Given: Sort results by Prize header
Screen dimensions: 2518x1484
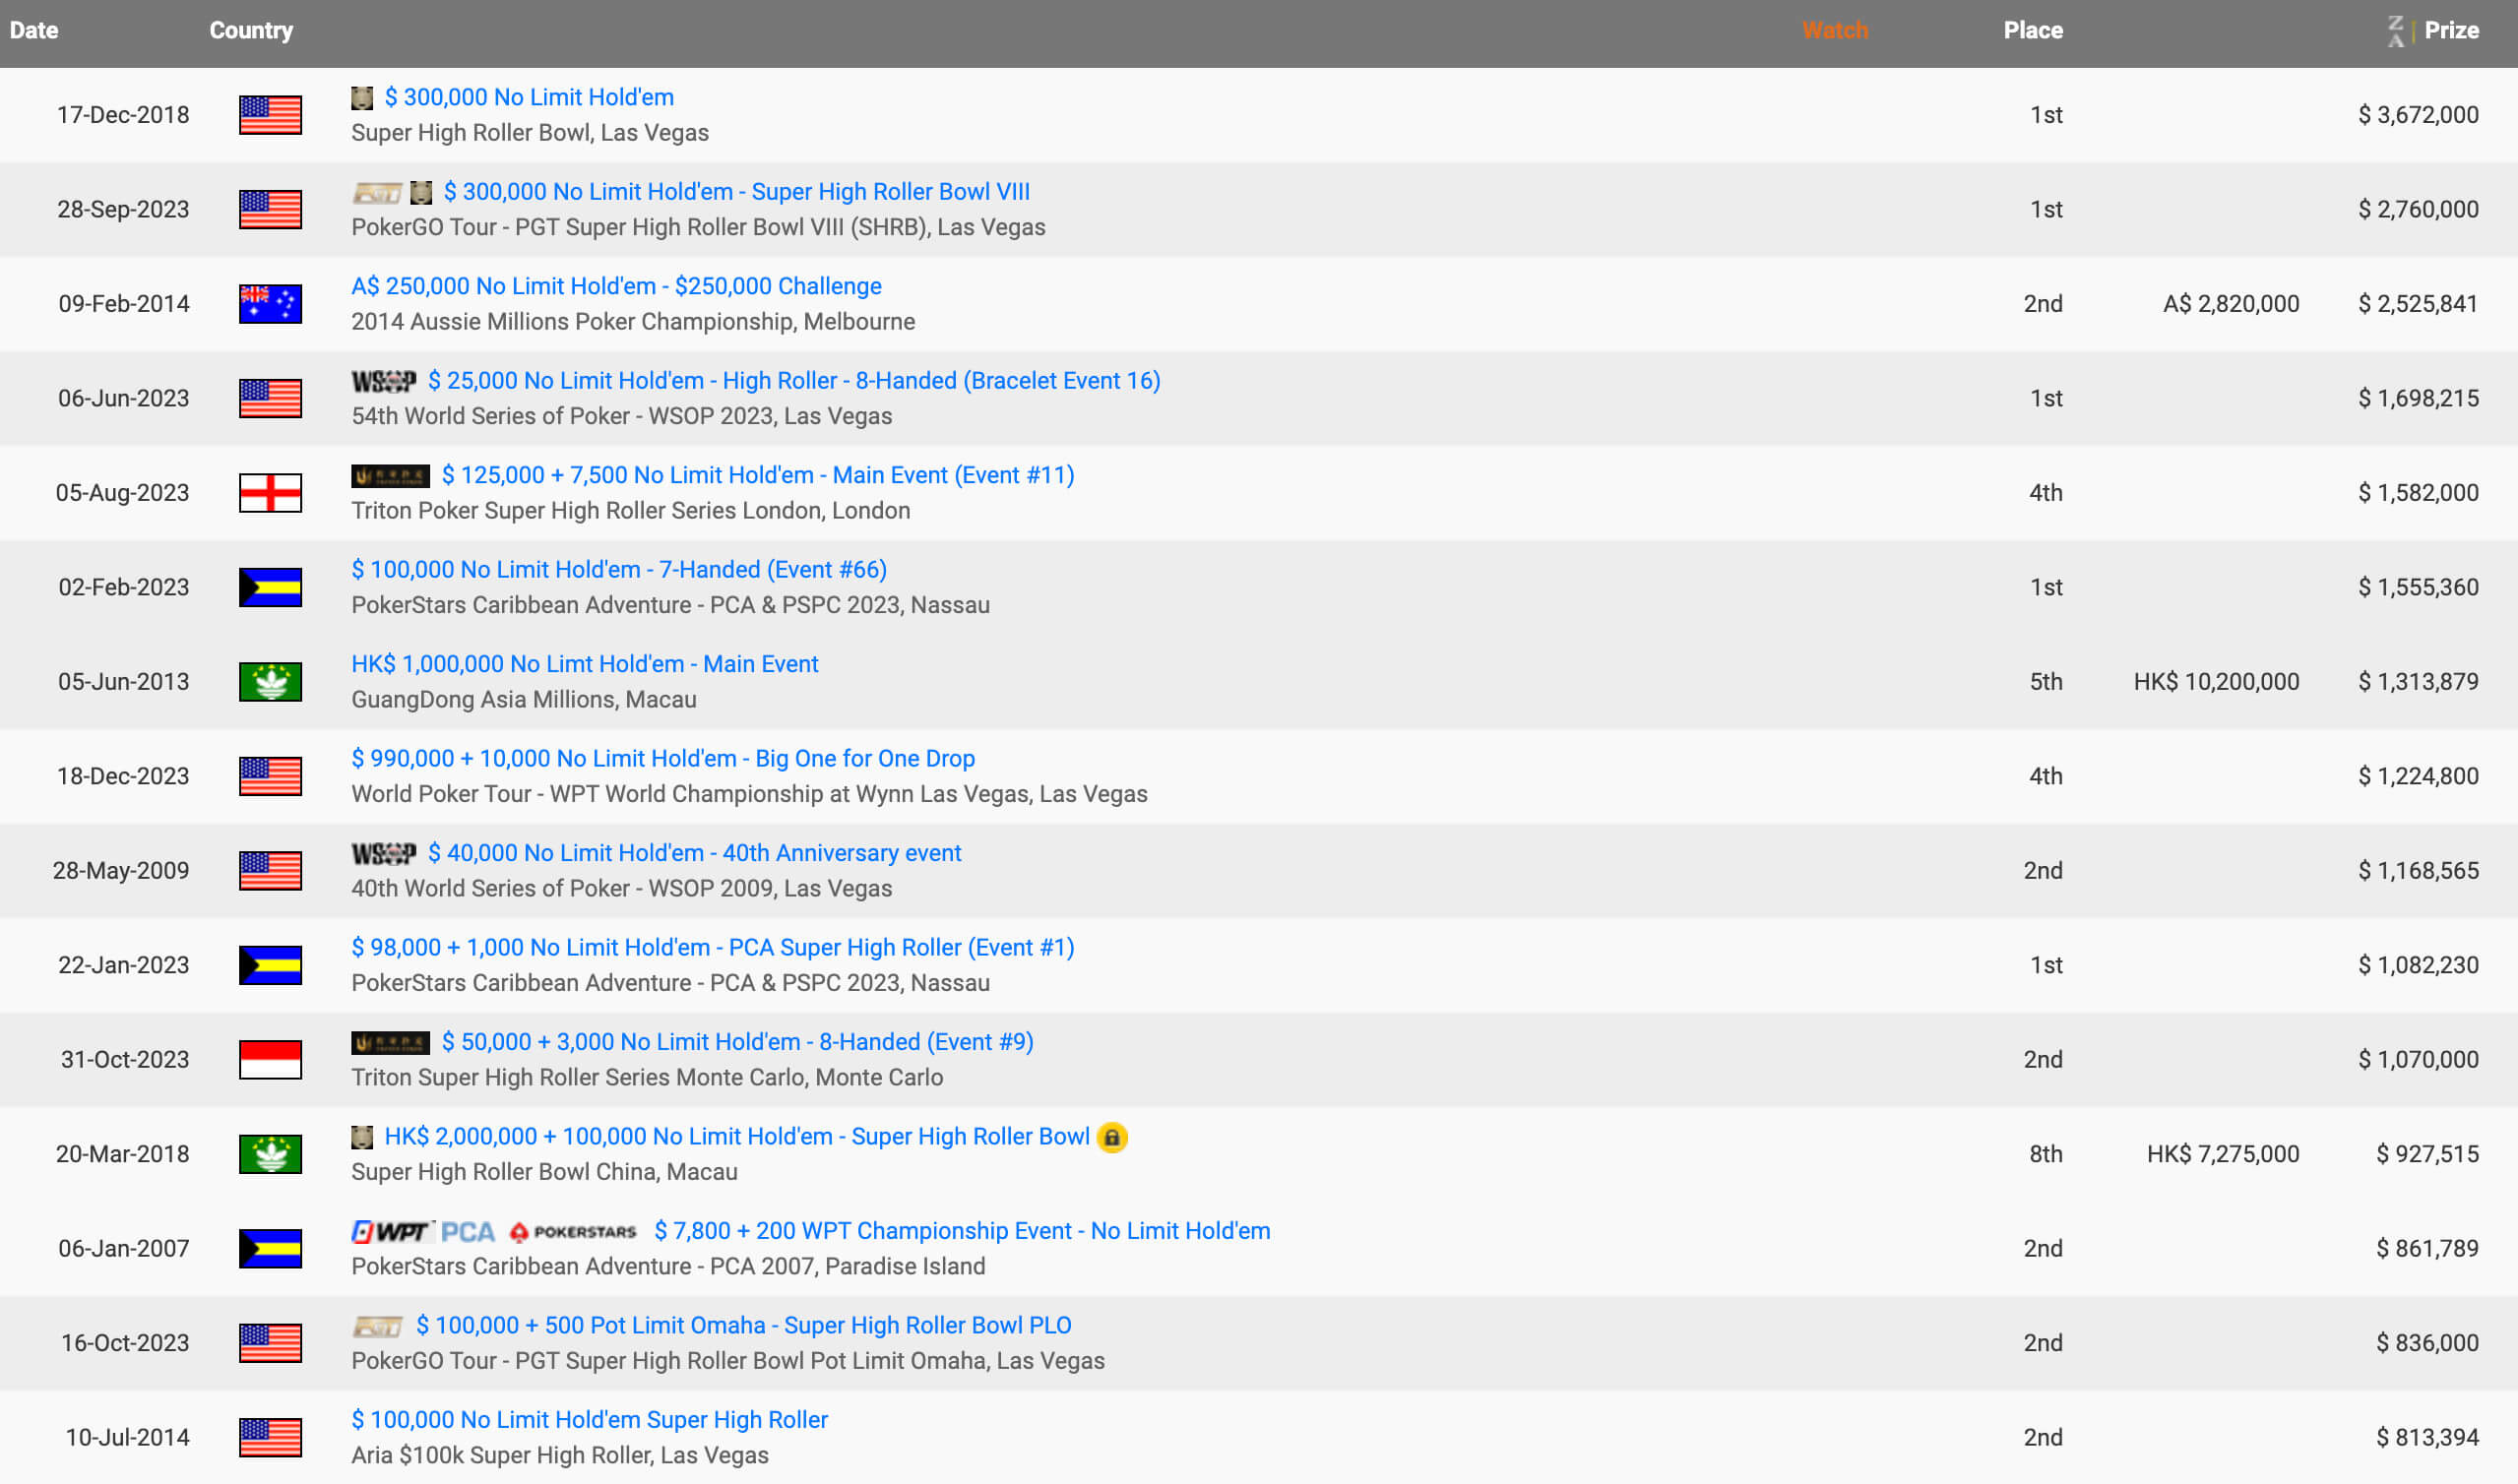Looking at the screenshot, I should coord(2451,31).
